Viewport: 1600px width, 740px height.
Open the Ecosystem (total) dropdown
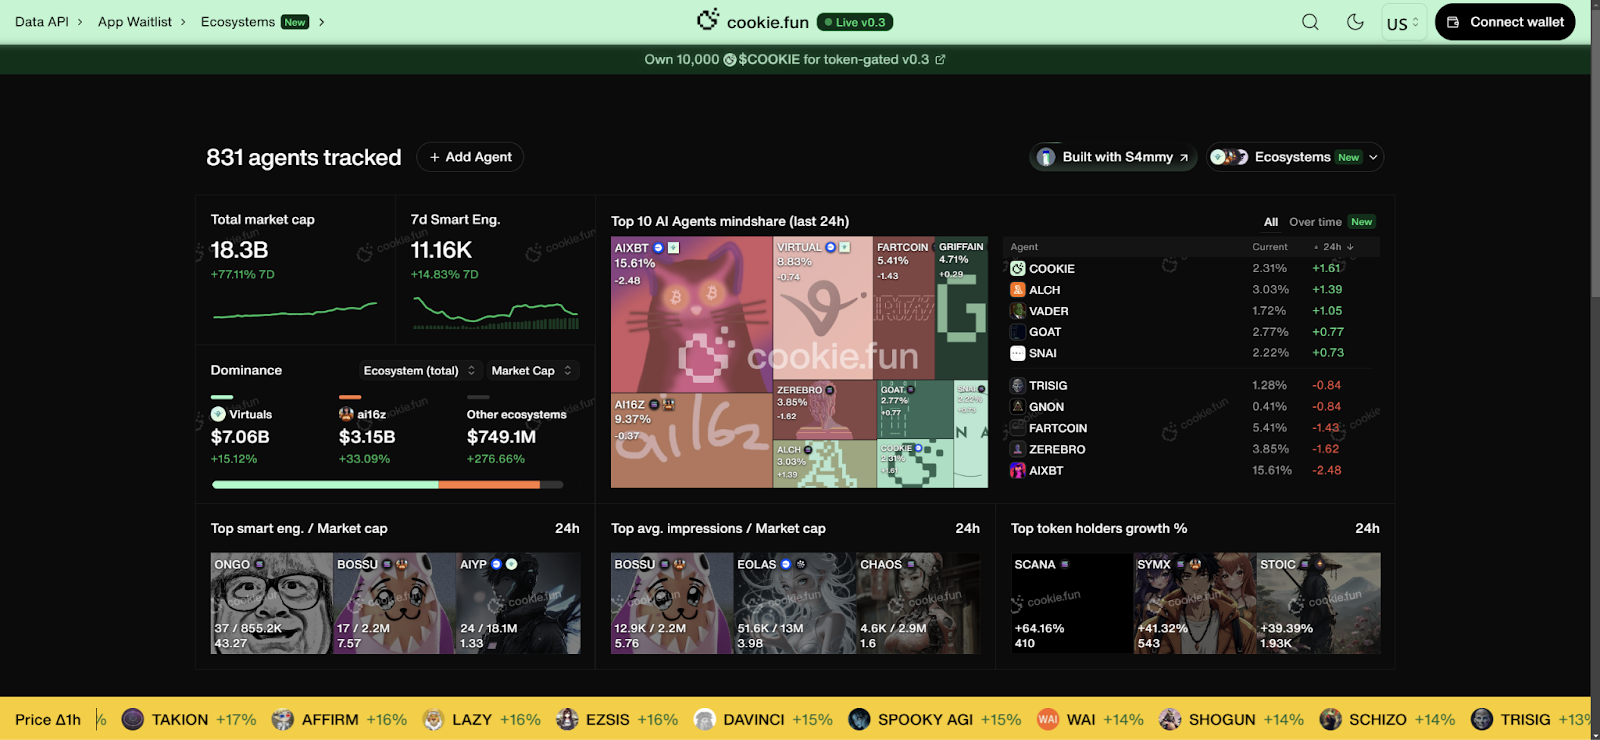click(x=420, y=371)
